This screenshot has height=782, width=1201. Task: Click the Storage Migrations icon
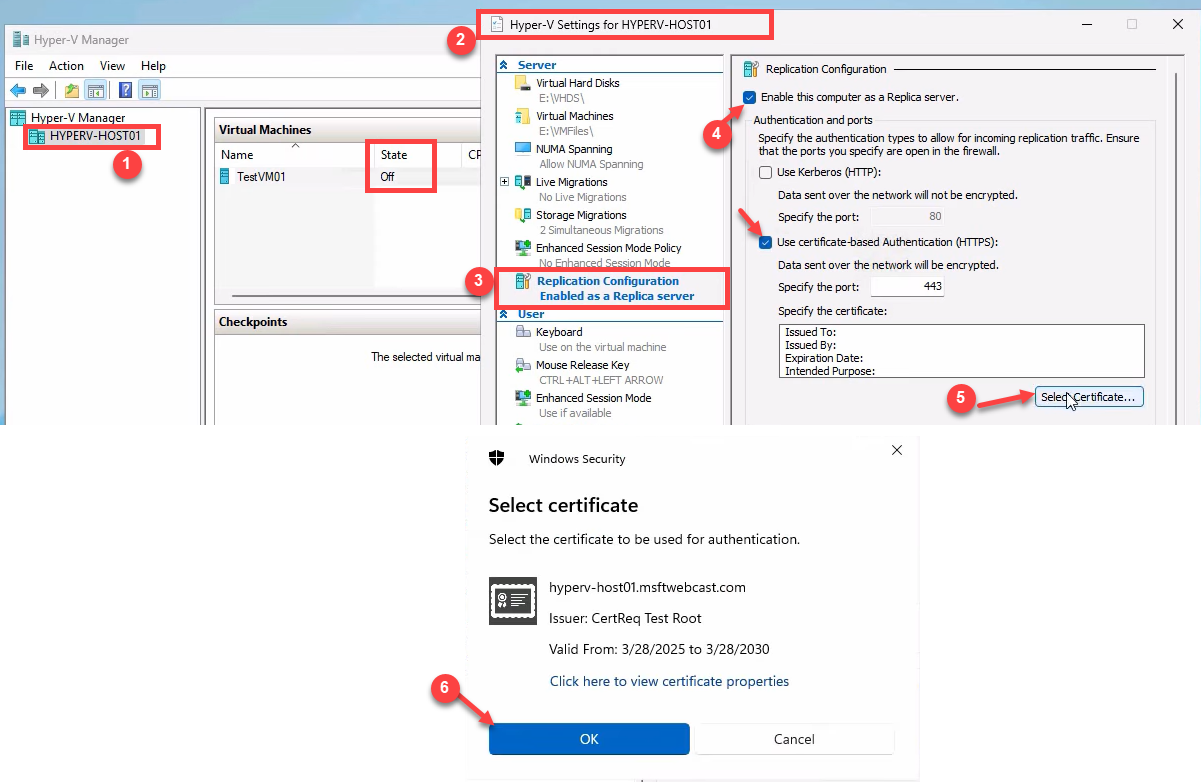[523, 215]
